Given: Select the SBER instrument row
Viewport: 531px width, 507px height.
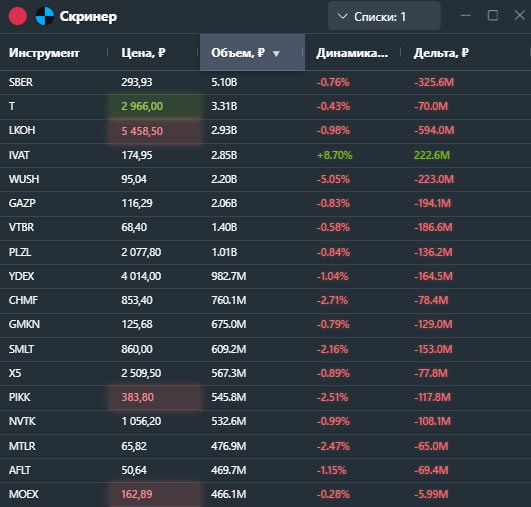Looking at the screenshot, I should [x=266, y=82].
